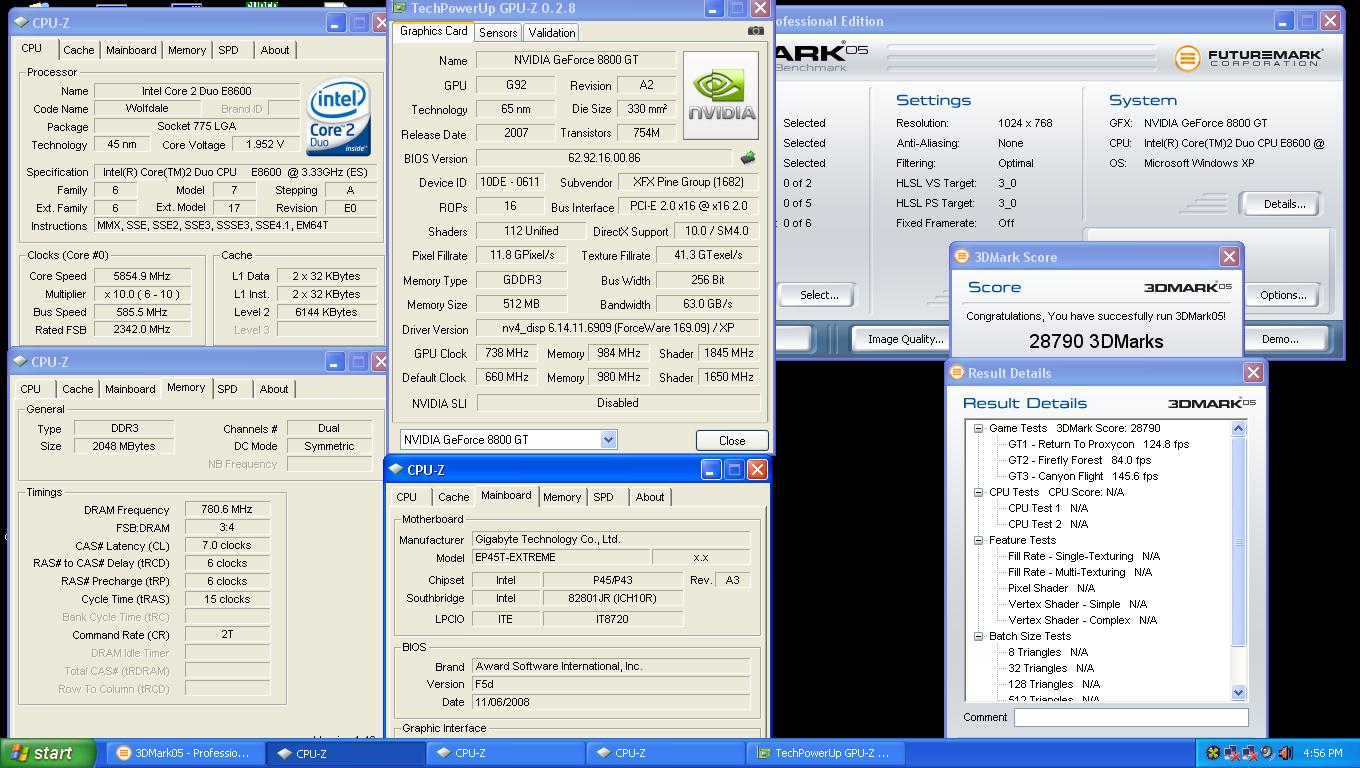This screenshot has width=1360, height=768.
Task: Open the second disconnected network tray icon
Action: coord(1250,753)
